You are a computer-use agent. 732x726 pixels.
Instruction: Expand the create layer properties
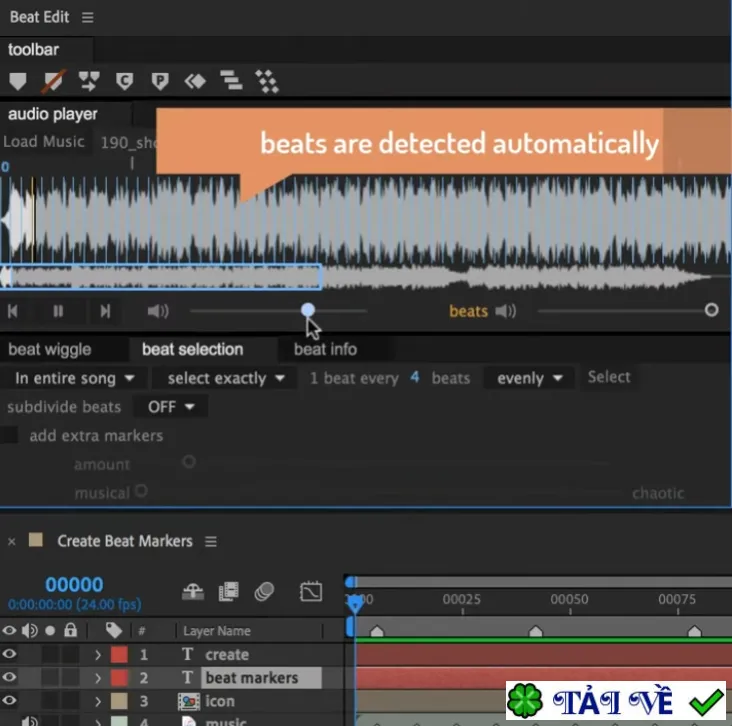tap(98, 655)
